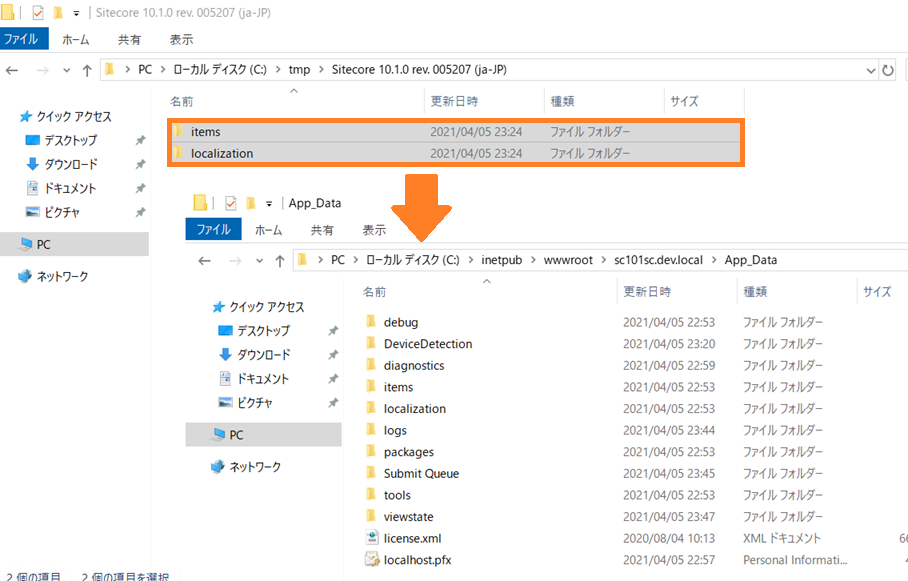The width and height of the screenshot is (908, 581).
Task: Select the localhost.pfx file
Action: click(x=418, y=560)
